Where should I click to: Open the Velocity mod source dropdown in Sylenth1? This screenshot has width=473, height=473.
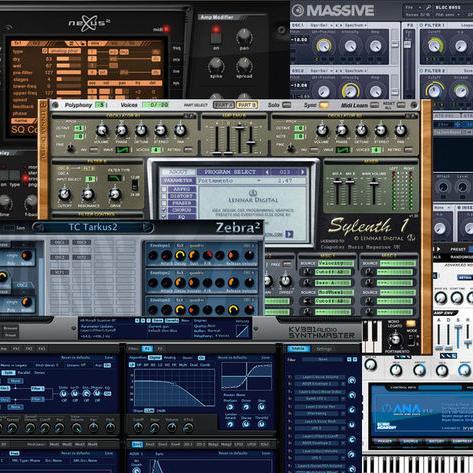(336, 263)
